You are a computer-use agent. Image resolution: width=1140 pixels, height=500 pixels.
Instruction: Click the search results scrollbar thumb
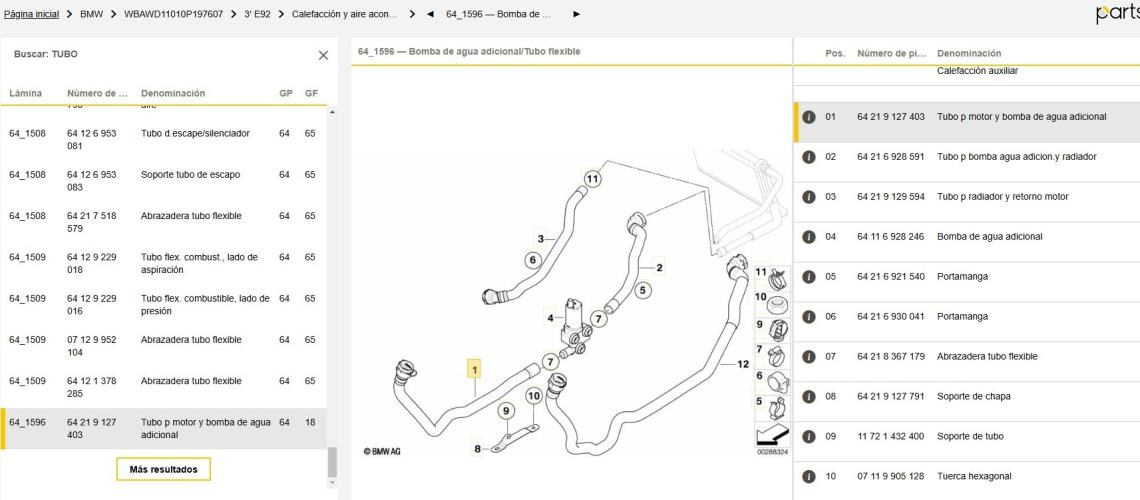pos(332,461)
